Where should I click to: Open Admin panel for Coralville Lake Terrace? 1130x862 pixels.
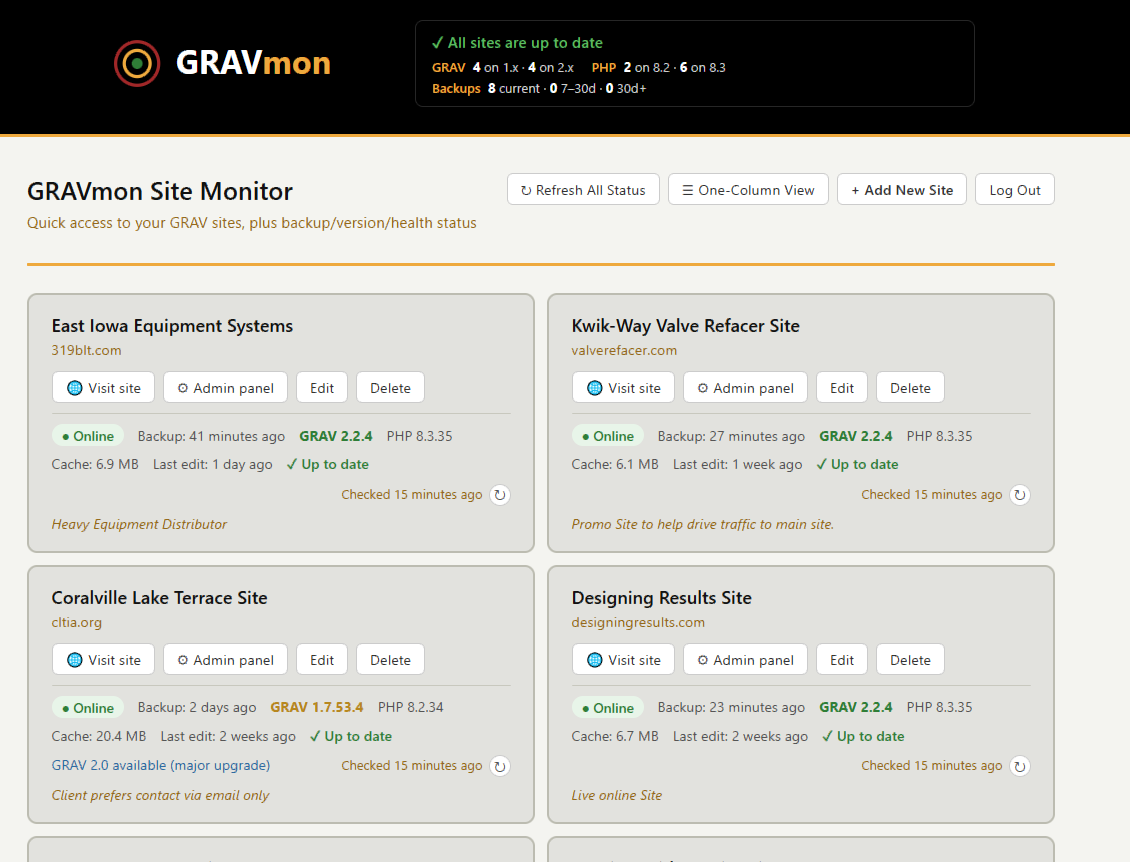coord(226,659)
